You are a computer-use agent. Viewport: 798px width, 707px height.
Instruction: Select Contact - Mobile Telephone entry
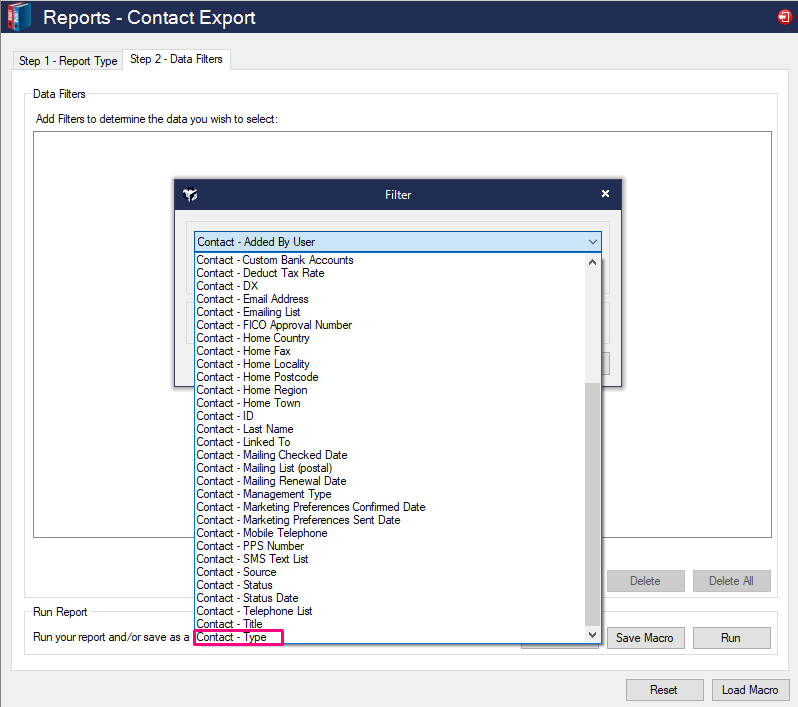click(x=261, y=533)
